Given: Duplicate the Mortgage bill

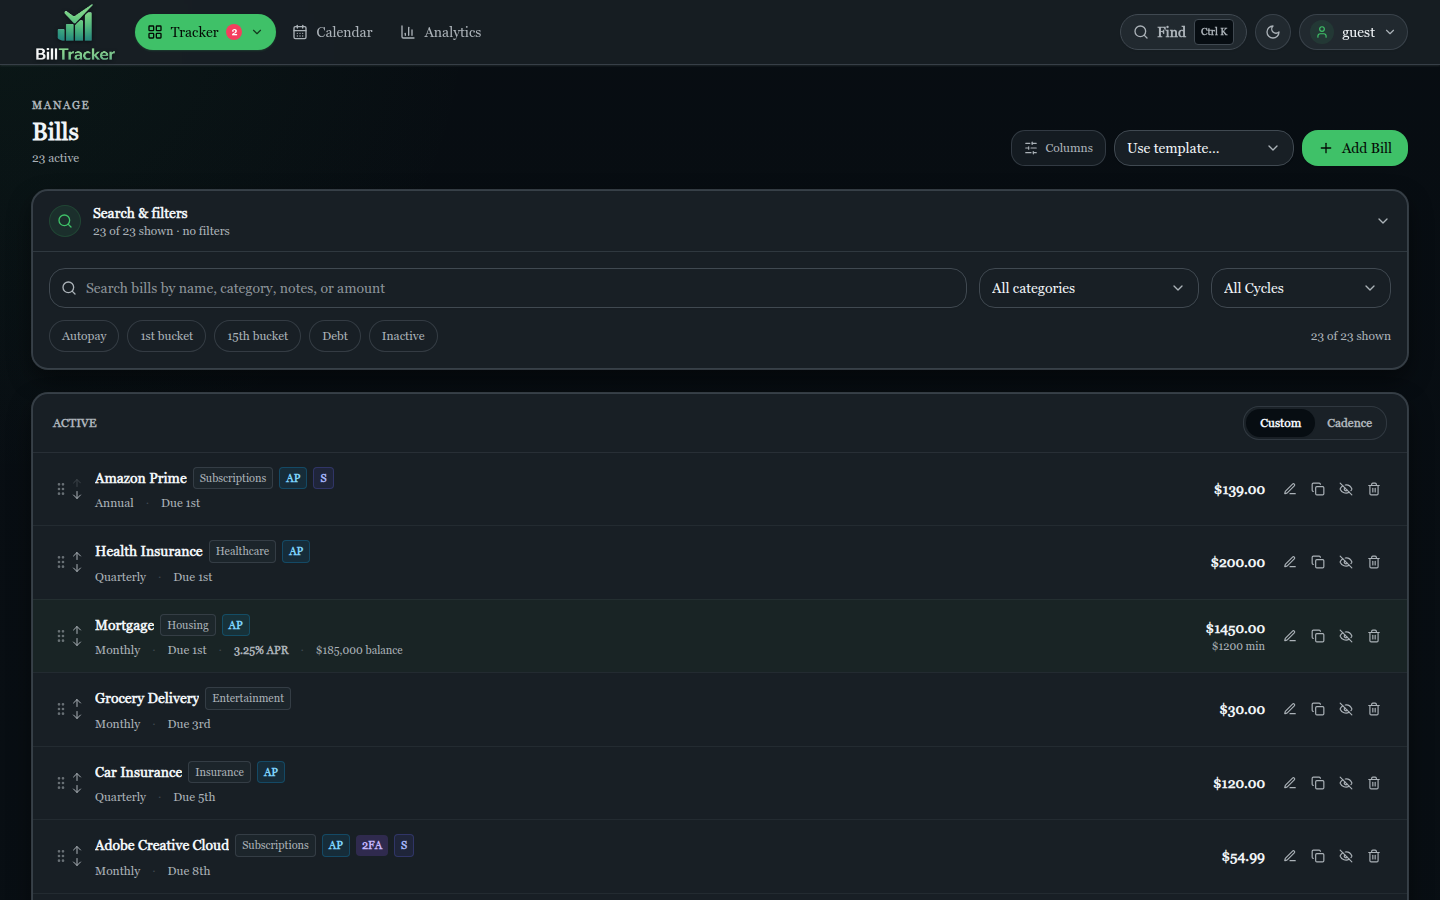Looking at the screenshot, I should pyautogui.click(x=1318, y=636).
